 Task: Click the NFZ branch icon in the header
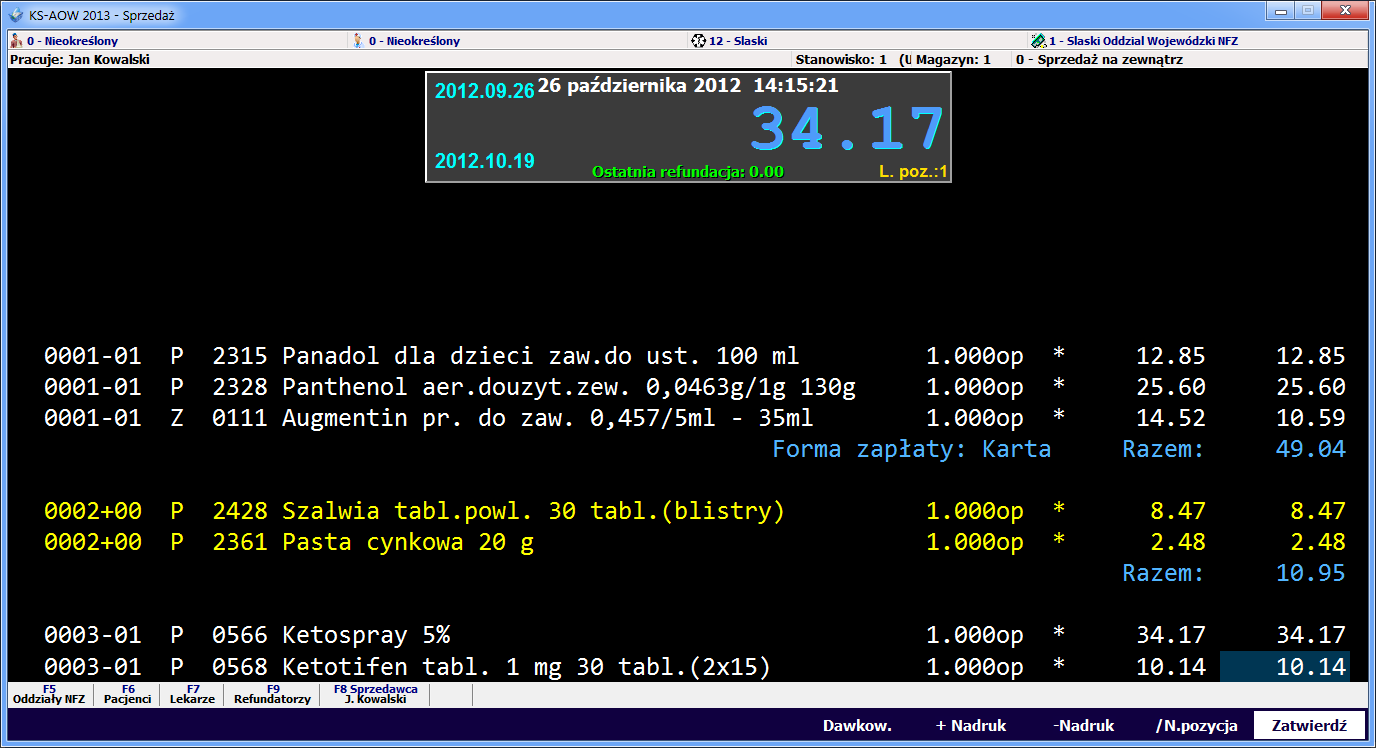pyautogui.click(x=1038, y=41)
